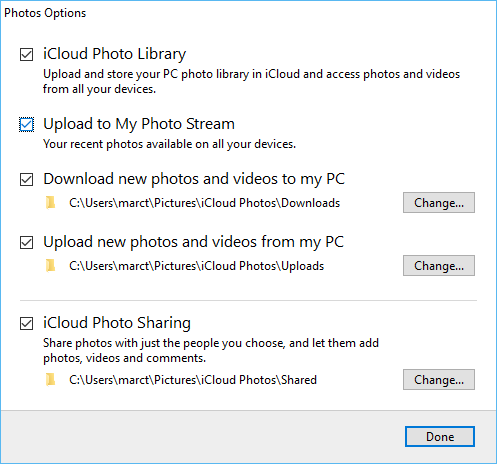This screenshot has width=497, height=464.
Task: Uncheck iCloud Photo Sharing checkbox
Action: pyautogui.click(x=26, y=323)
